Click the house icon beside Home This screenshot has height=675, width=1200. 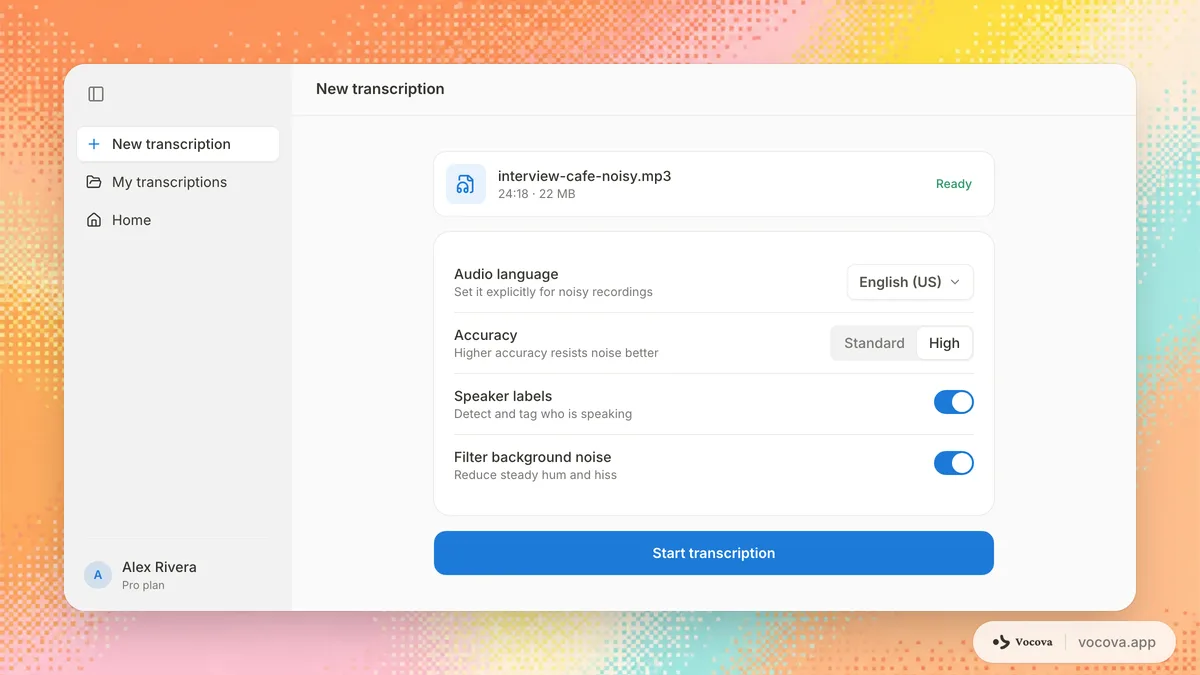point(94,220)
